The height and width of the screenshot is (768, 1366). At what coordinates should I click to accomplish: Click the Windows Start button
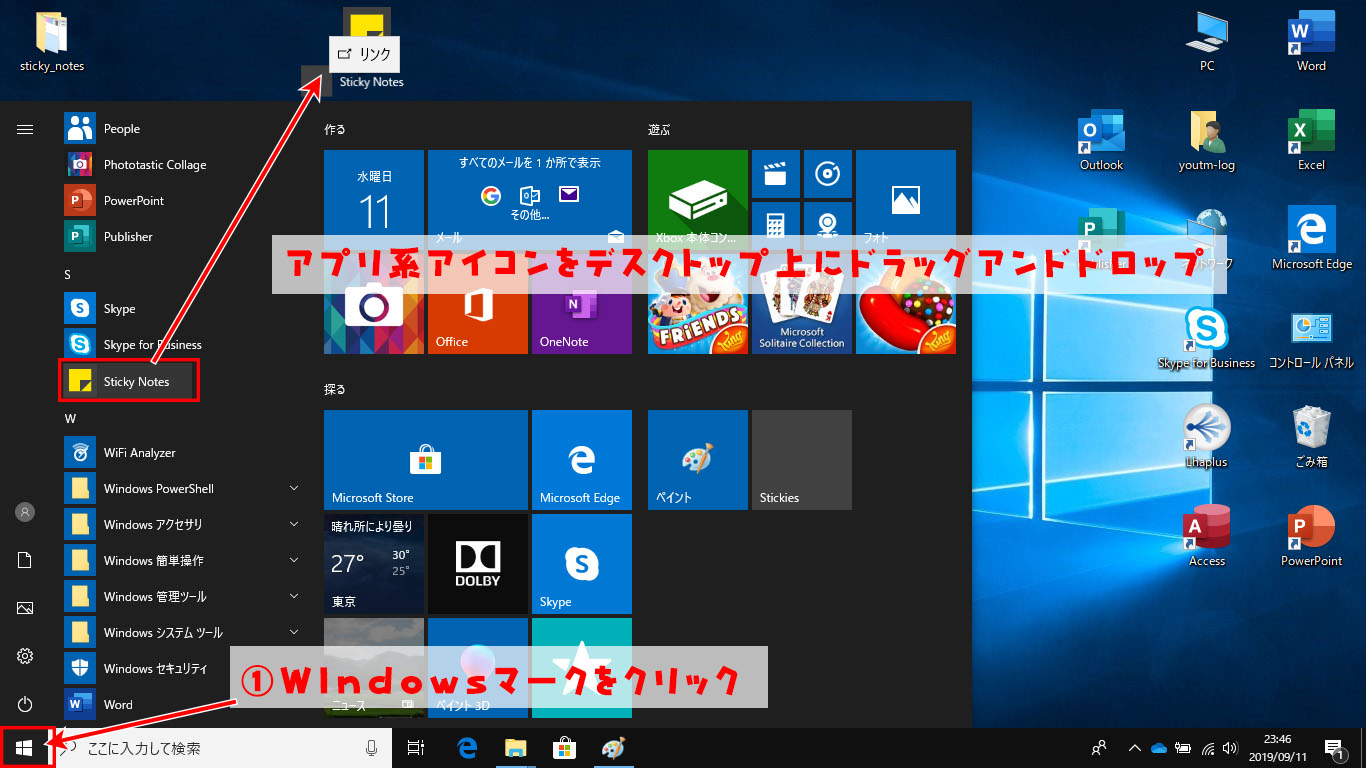pos(25,748)
